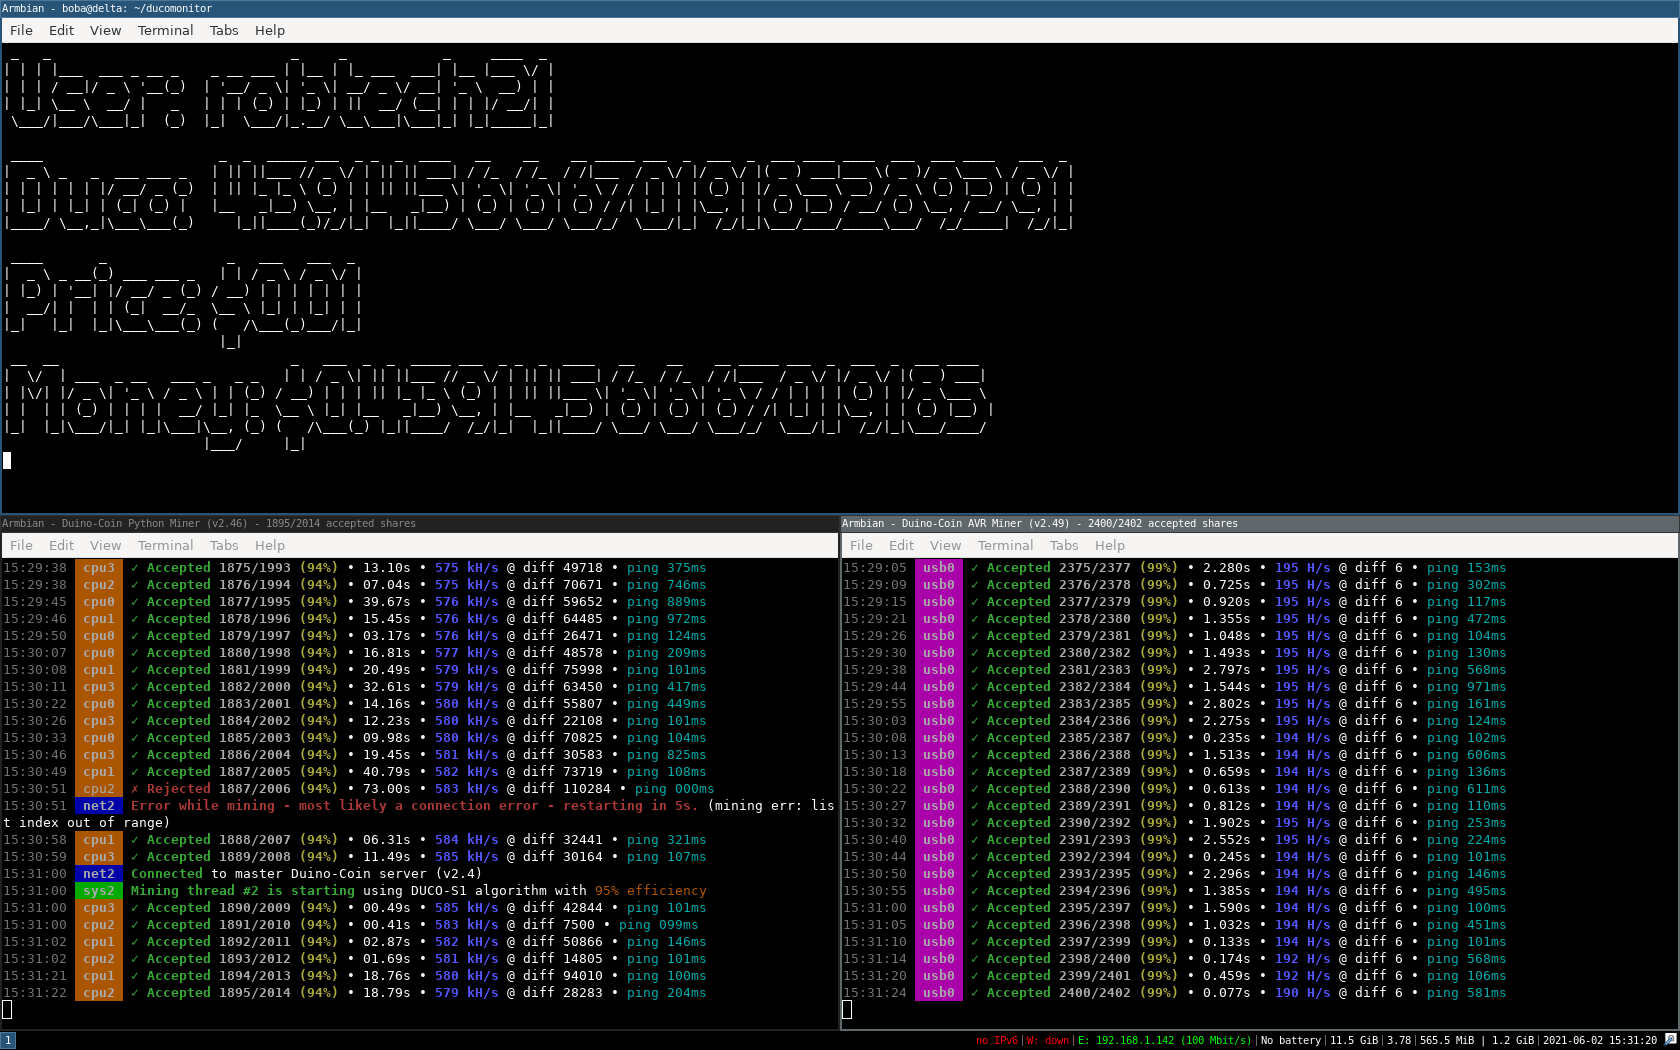
Task: Click timestamp 15:30:51 on rejected line
Action: click(35, 789)
